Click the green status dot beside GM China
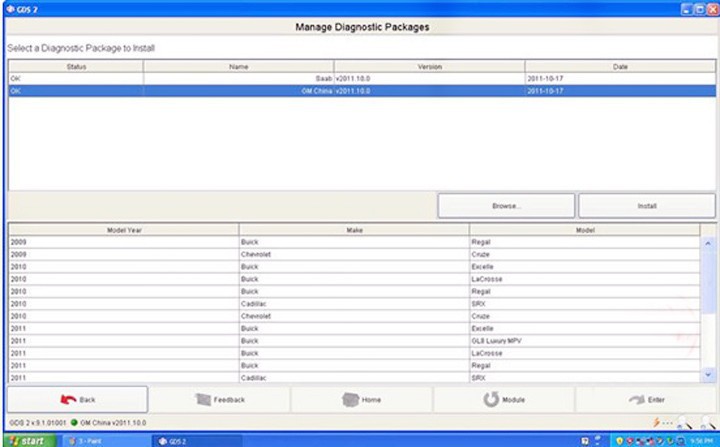Screen dimensions: 720x447 pyautogui.click(x=74, y=422)
